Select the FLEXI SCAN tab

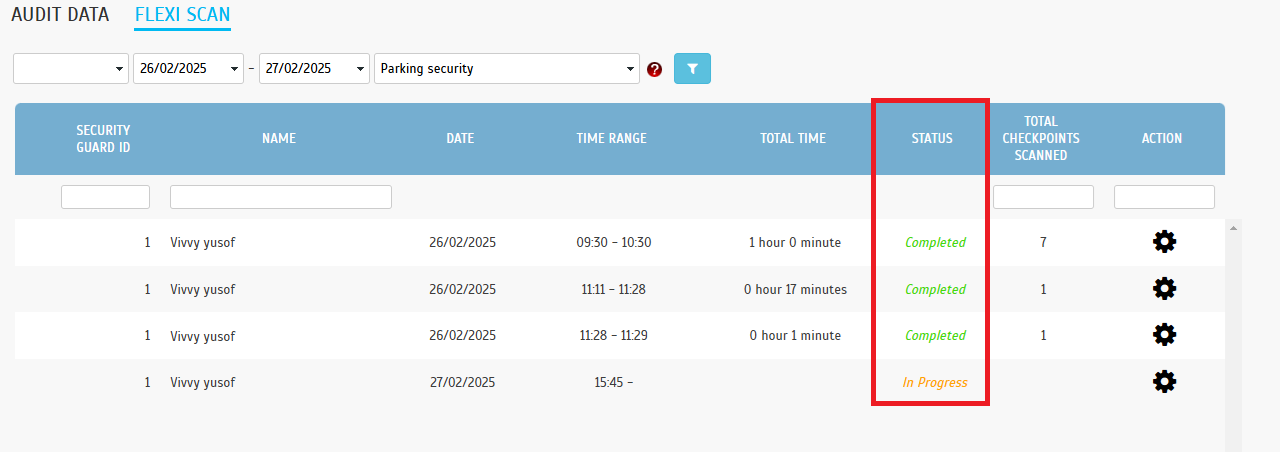[x=182, y=15]
